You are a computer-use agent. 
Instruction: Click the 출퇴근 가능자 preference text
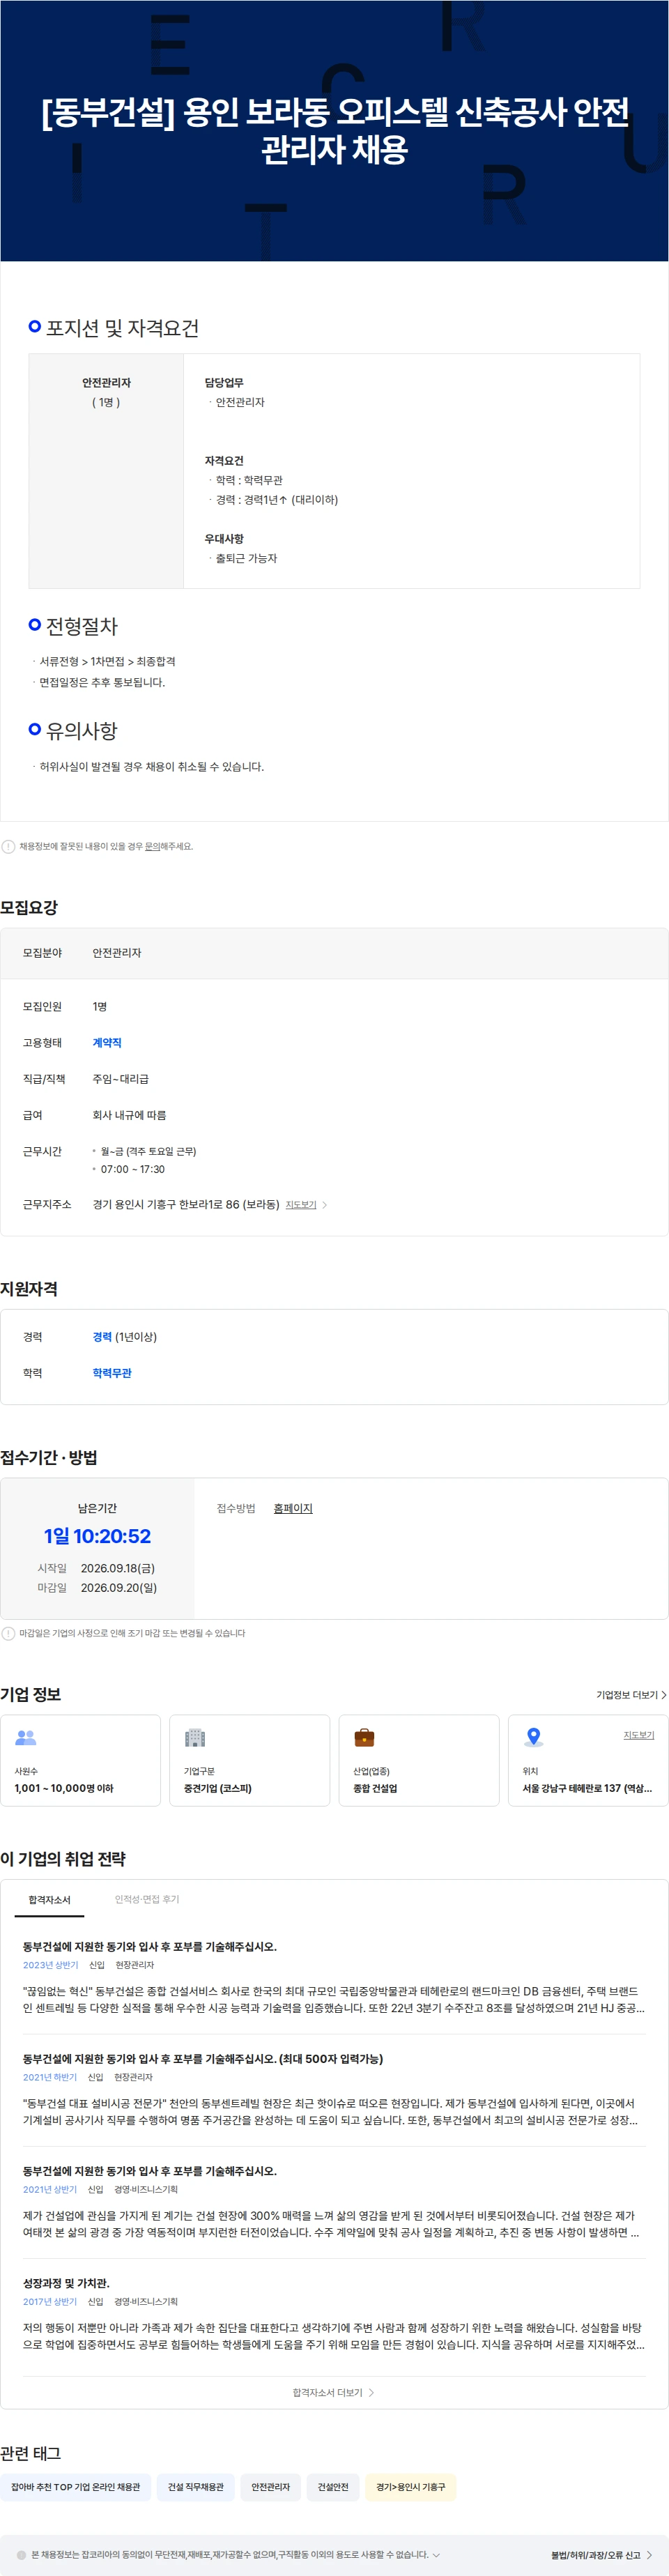click(x=246, y=558)
